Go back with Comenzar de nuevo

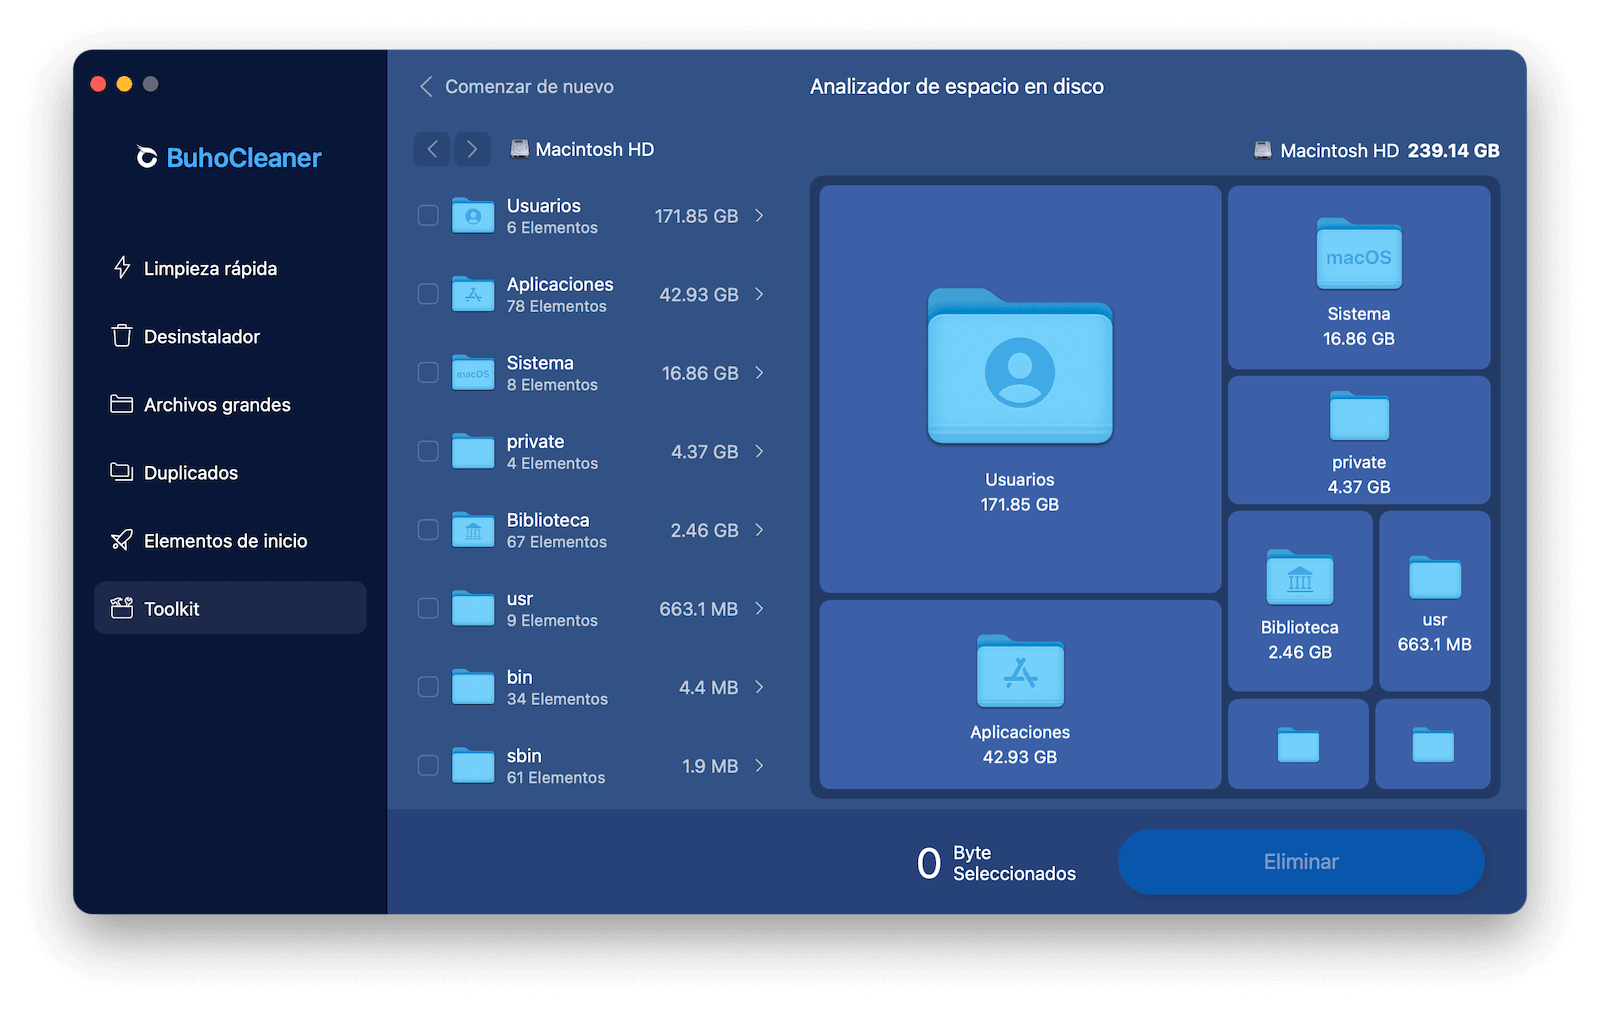coord(516,87)
